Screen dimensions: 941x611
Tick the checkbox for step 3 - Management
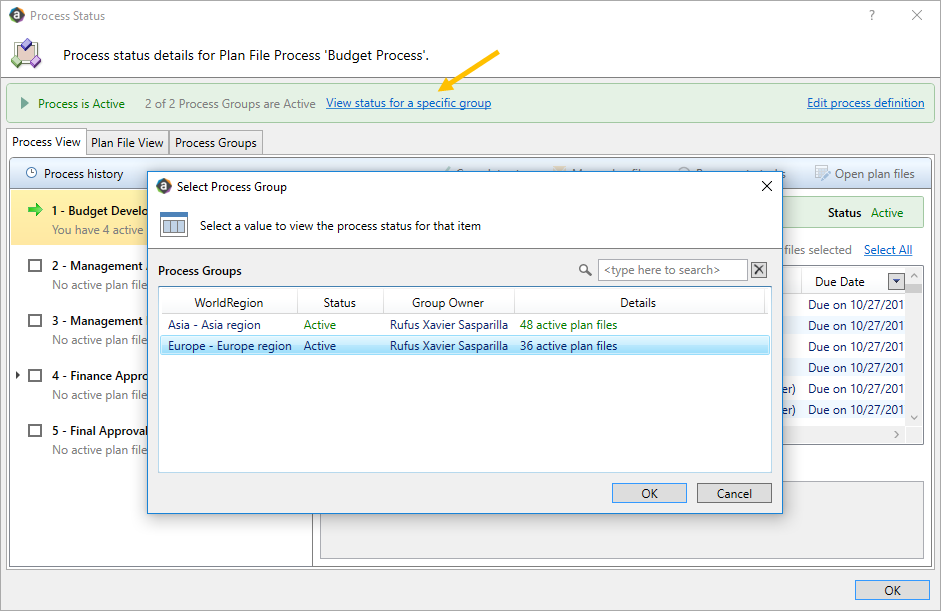(35, 321)
